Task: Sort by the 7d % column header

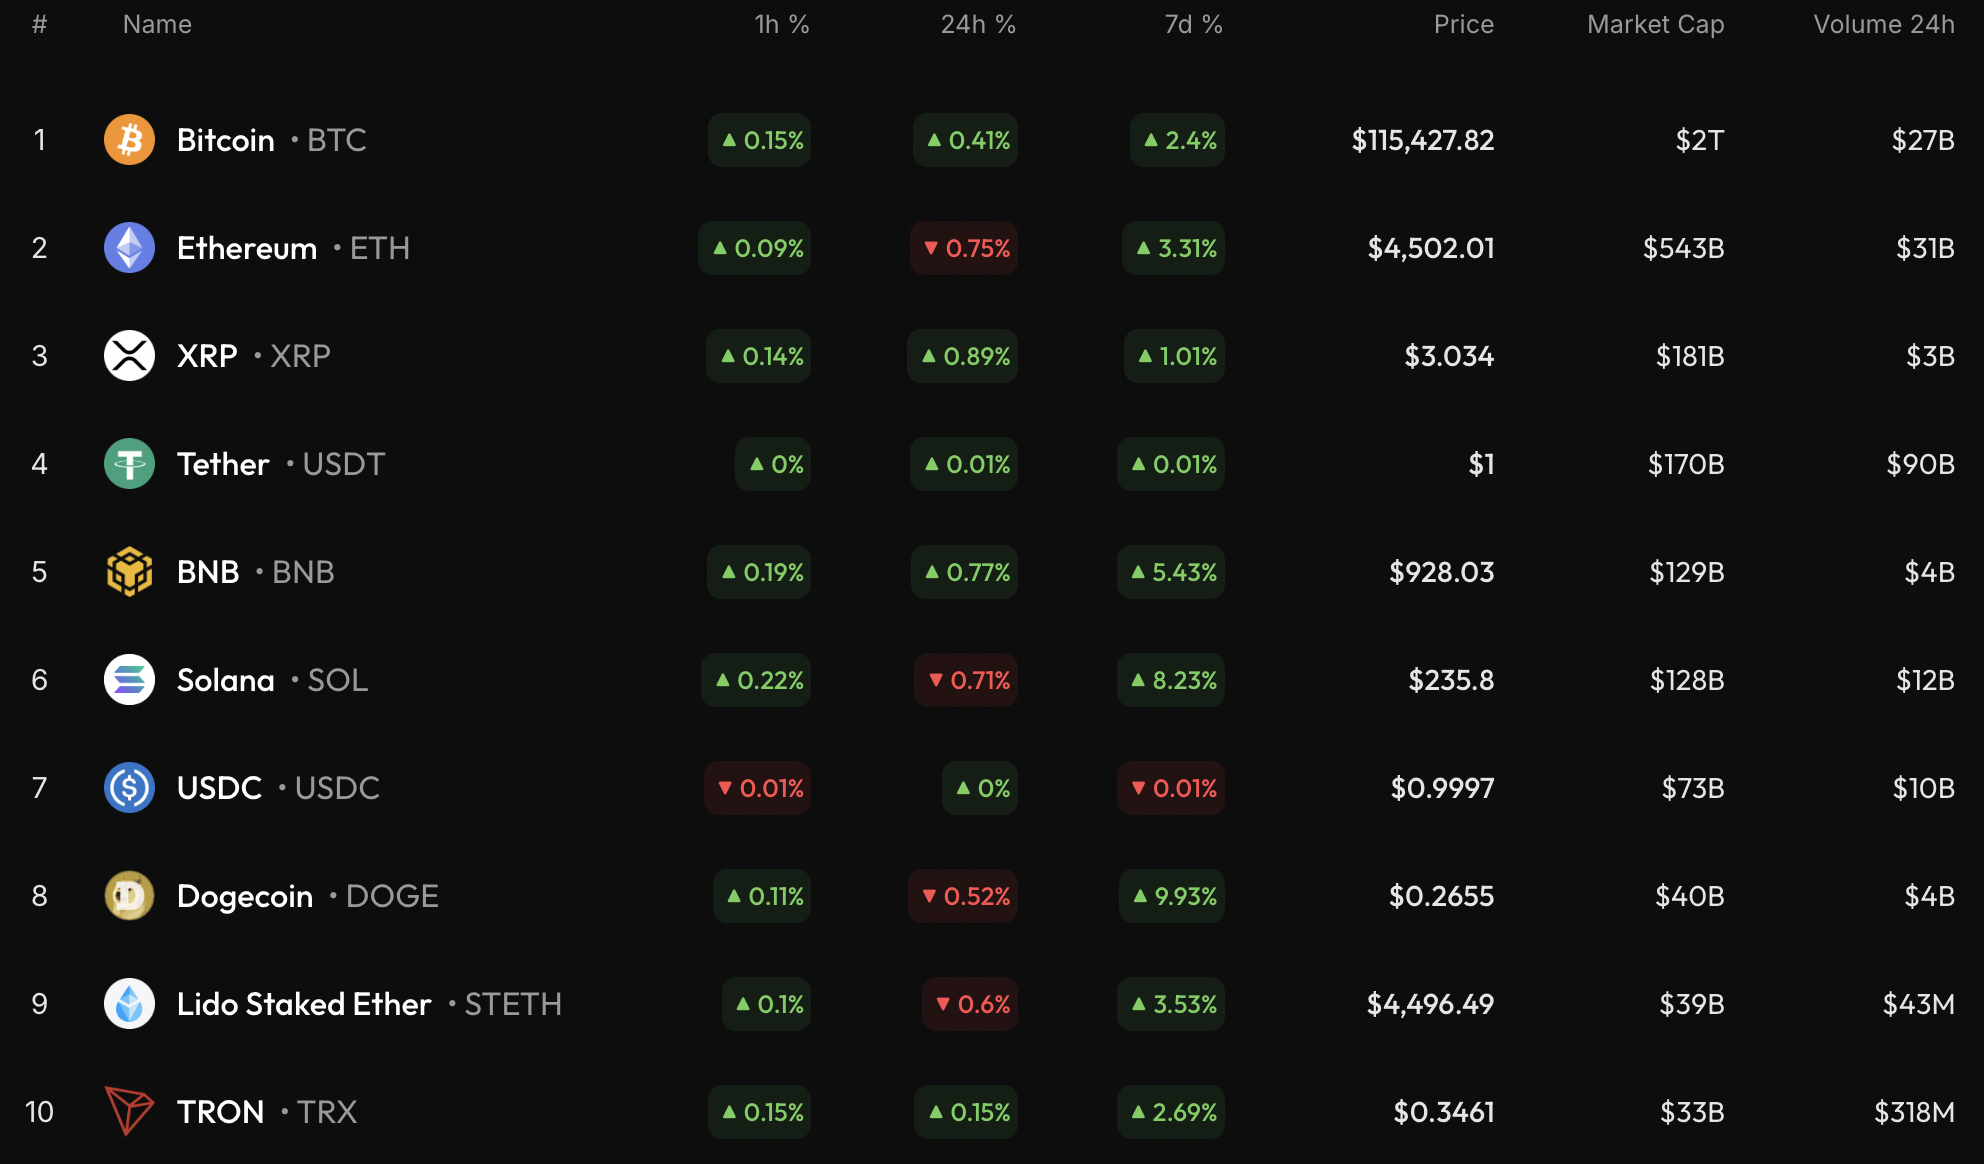Action: coord(1193,24)
